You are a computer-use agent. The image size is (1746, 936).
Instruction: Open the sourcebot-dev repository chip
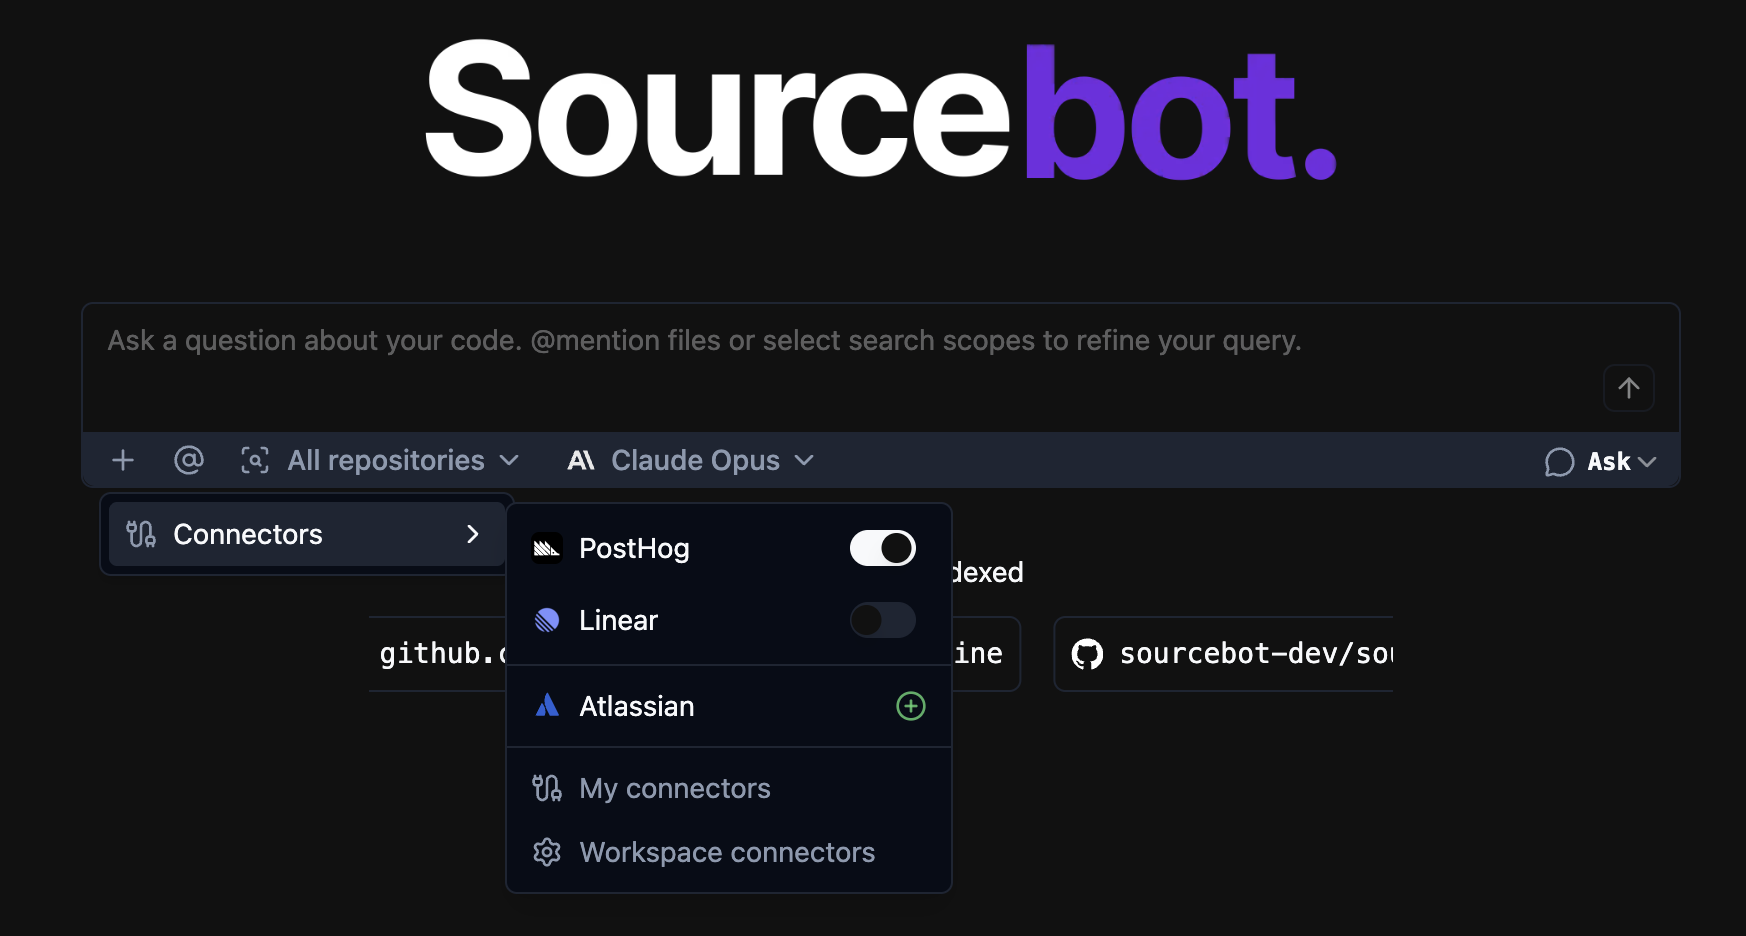(x=1223, y=654)
